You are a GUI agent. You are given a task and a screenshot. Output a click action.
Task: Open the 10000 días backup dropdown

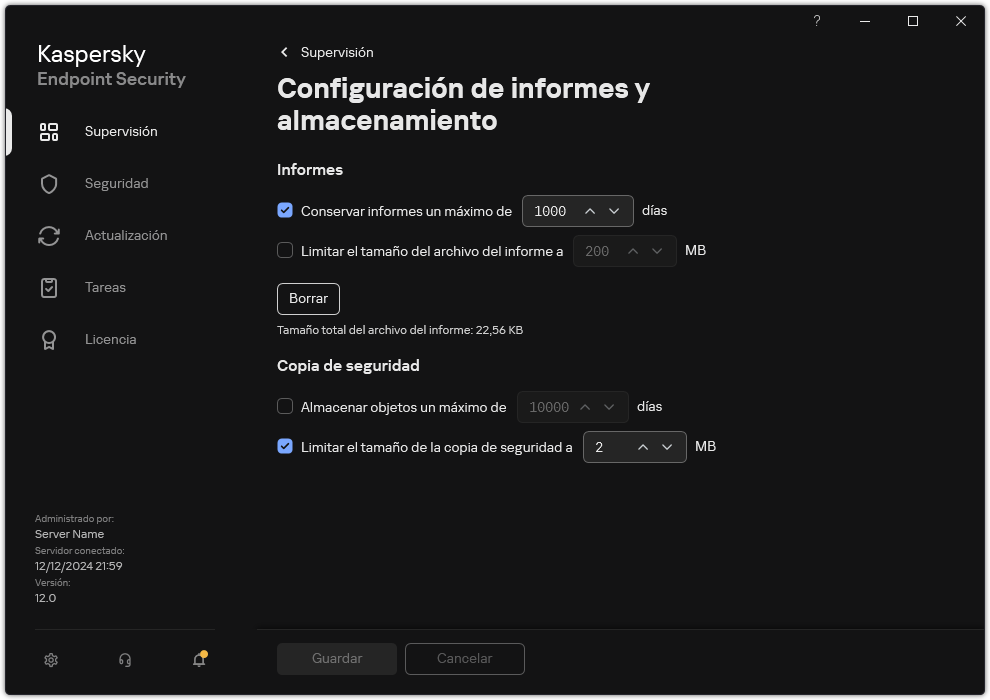point(610,407)
